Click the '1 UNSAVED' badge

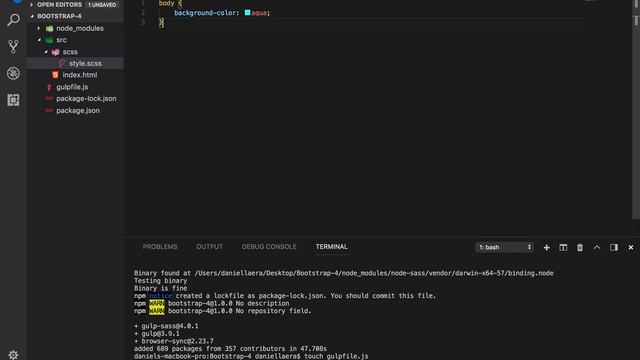pos(102,5)
